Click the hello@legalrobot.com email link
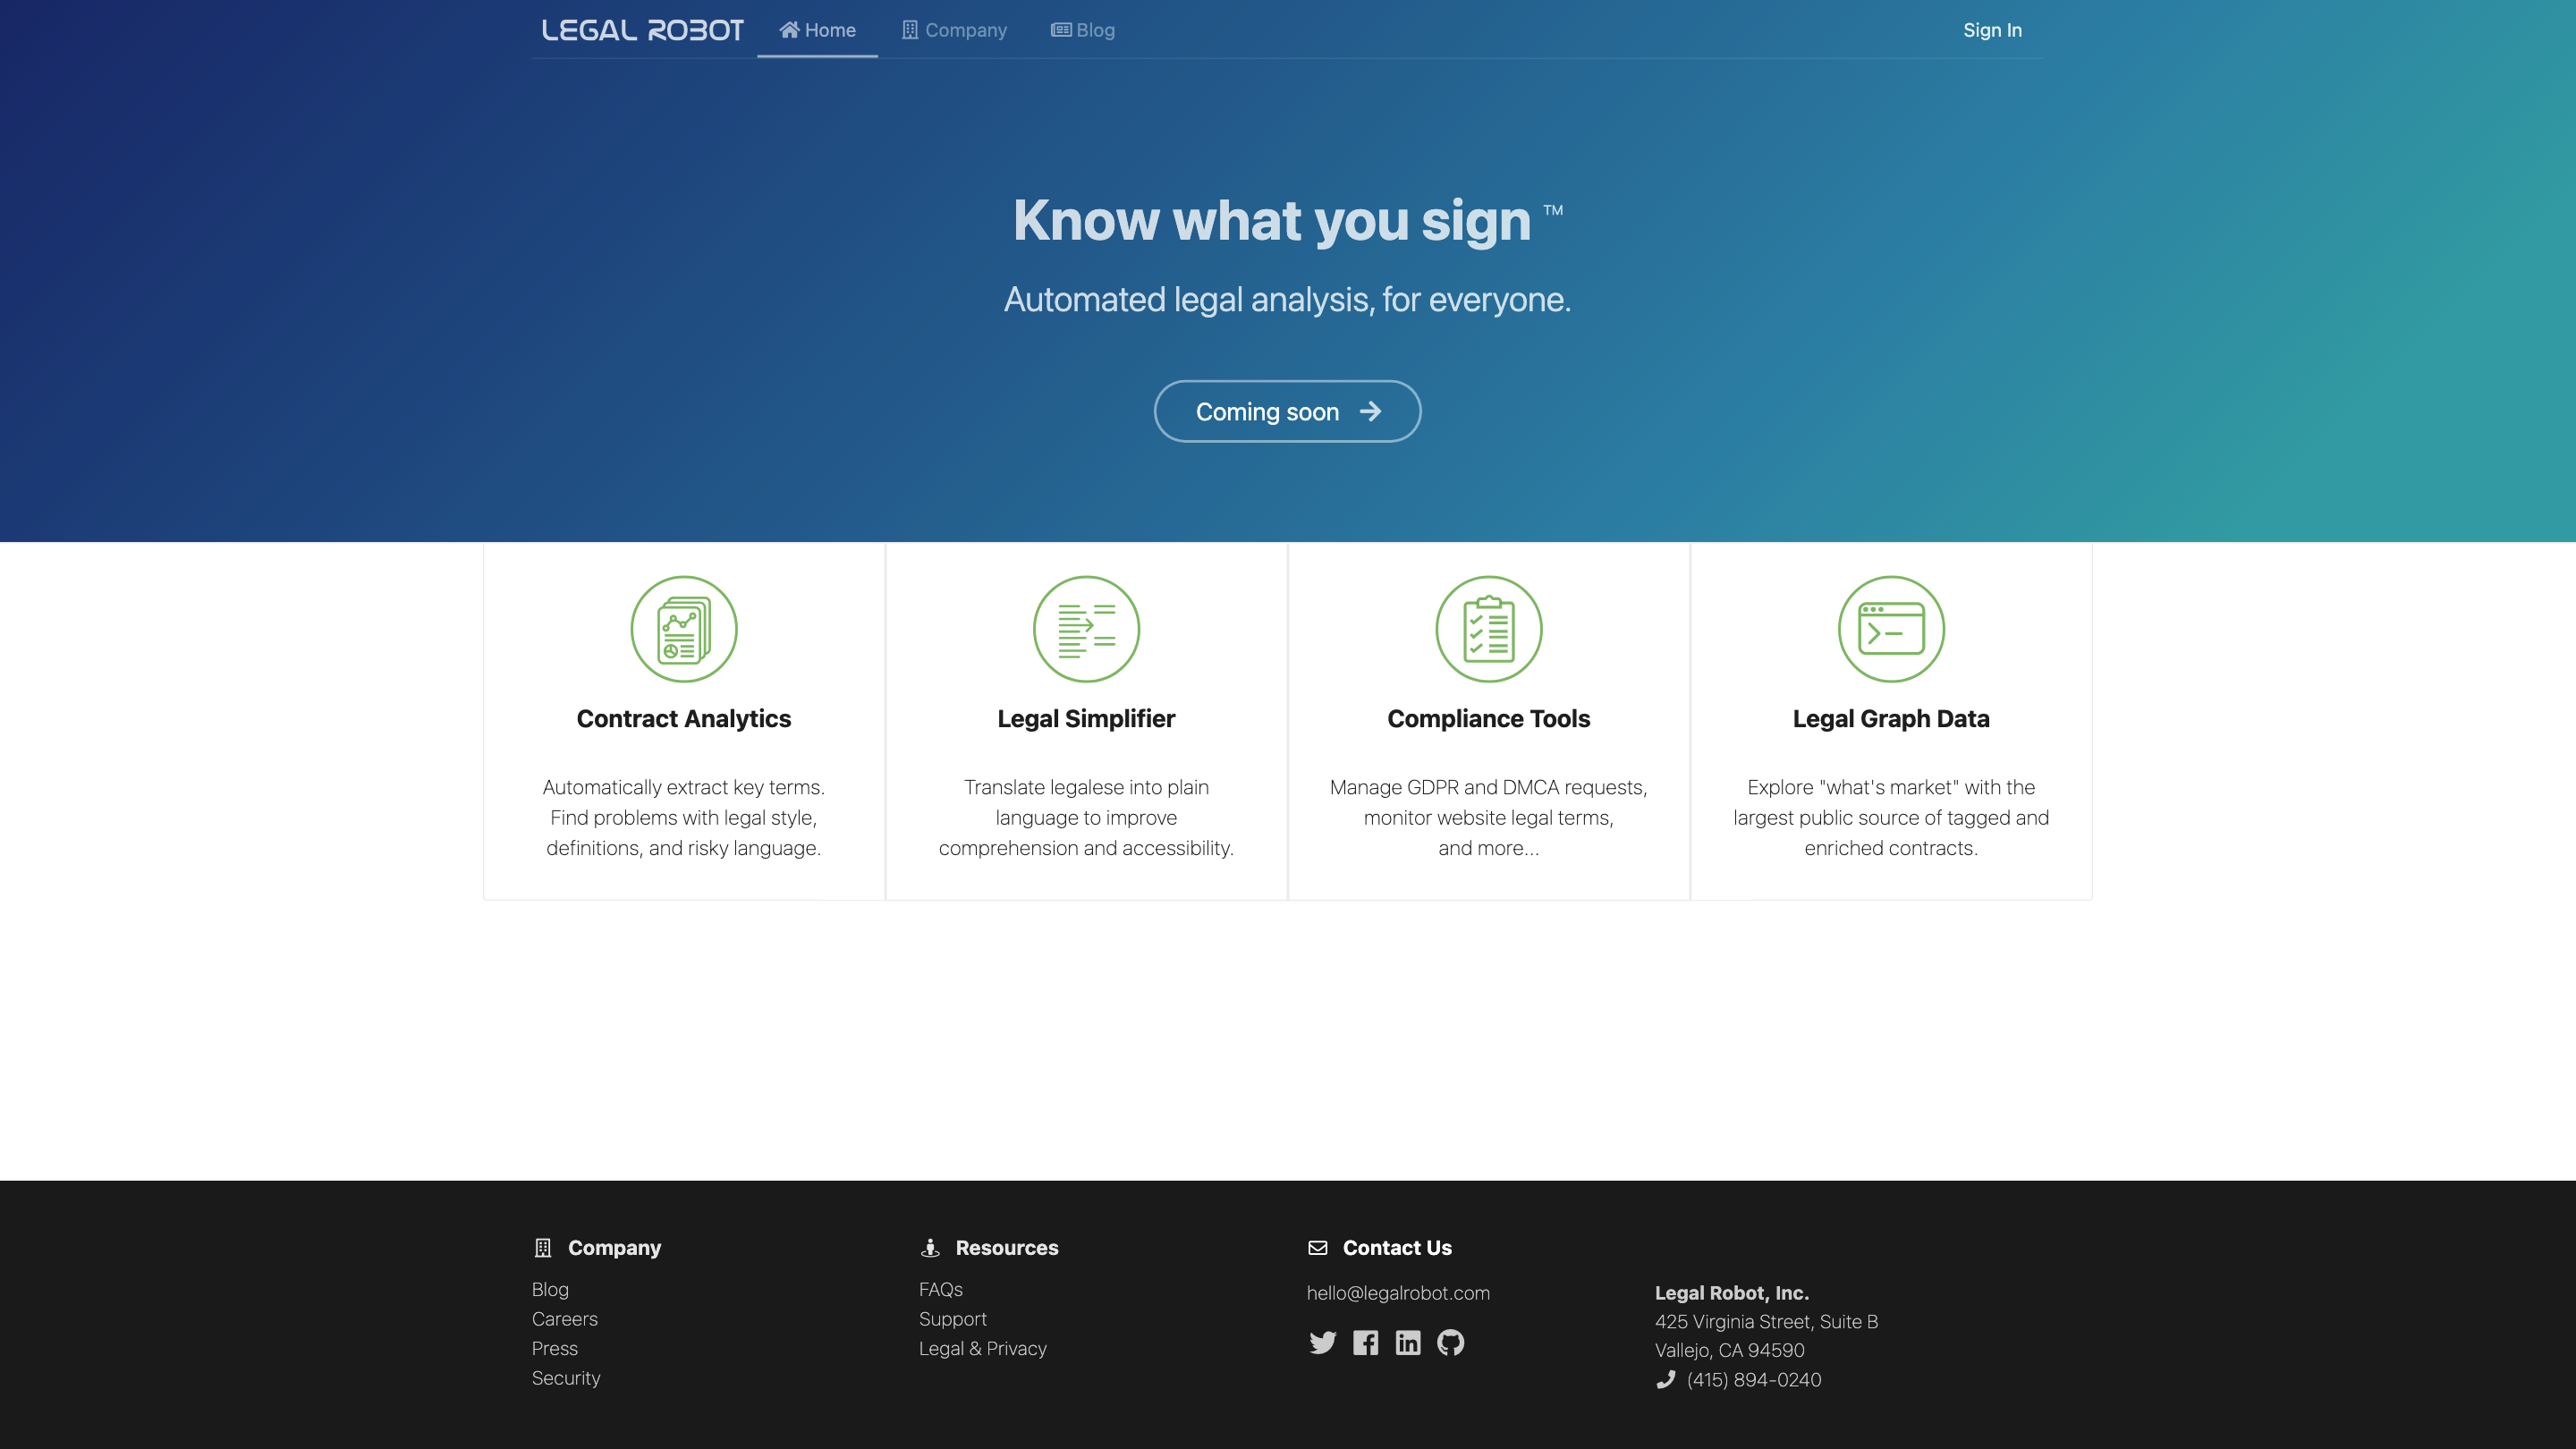 [1398, 1293]
